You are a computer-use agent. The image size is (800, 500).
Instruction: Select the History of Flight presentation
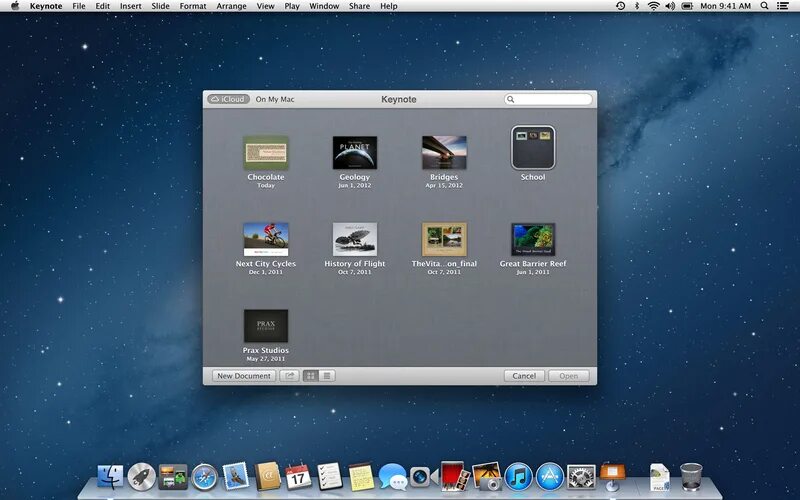(x=355, y=239)
